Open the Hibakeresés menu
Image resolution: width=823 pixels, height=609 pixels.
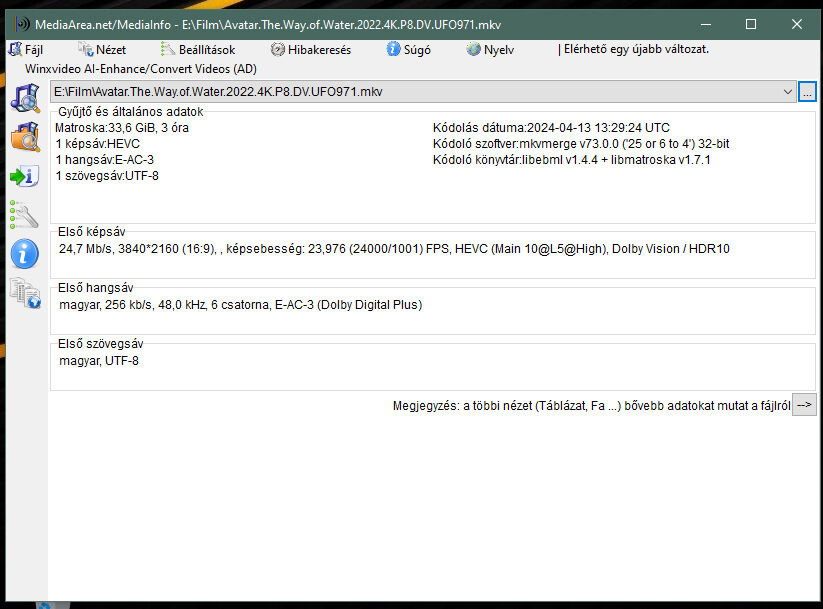tap(311, 49)
